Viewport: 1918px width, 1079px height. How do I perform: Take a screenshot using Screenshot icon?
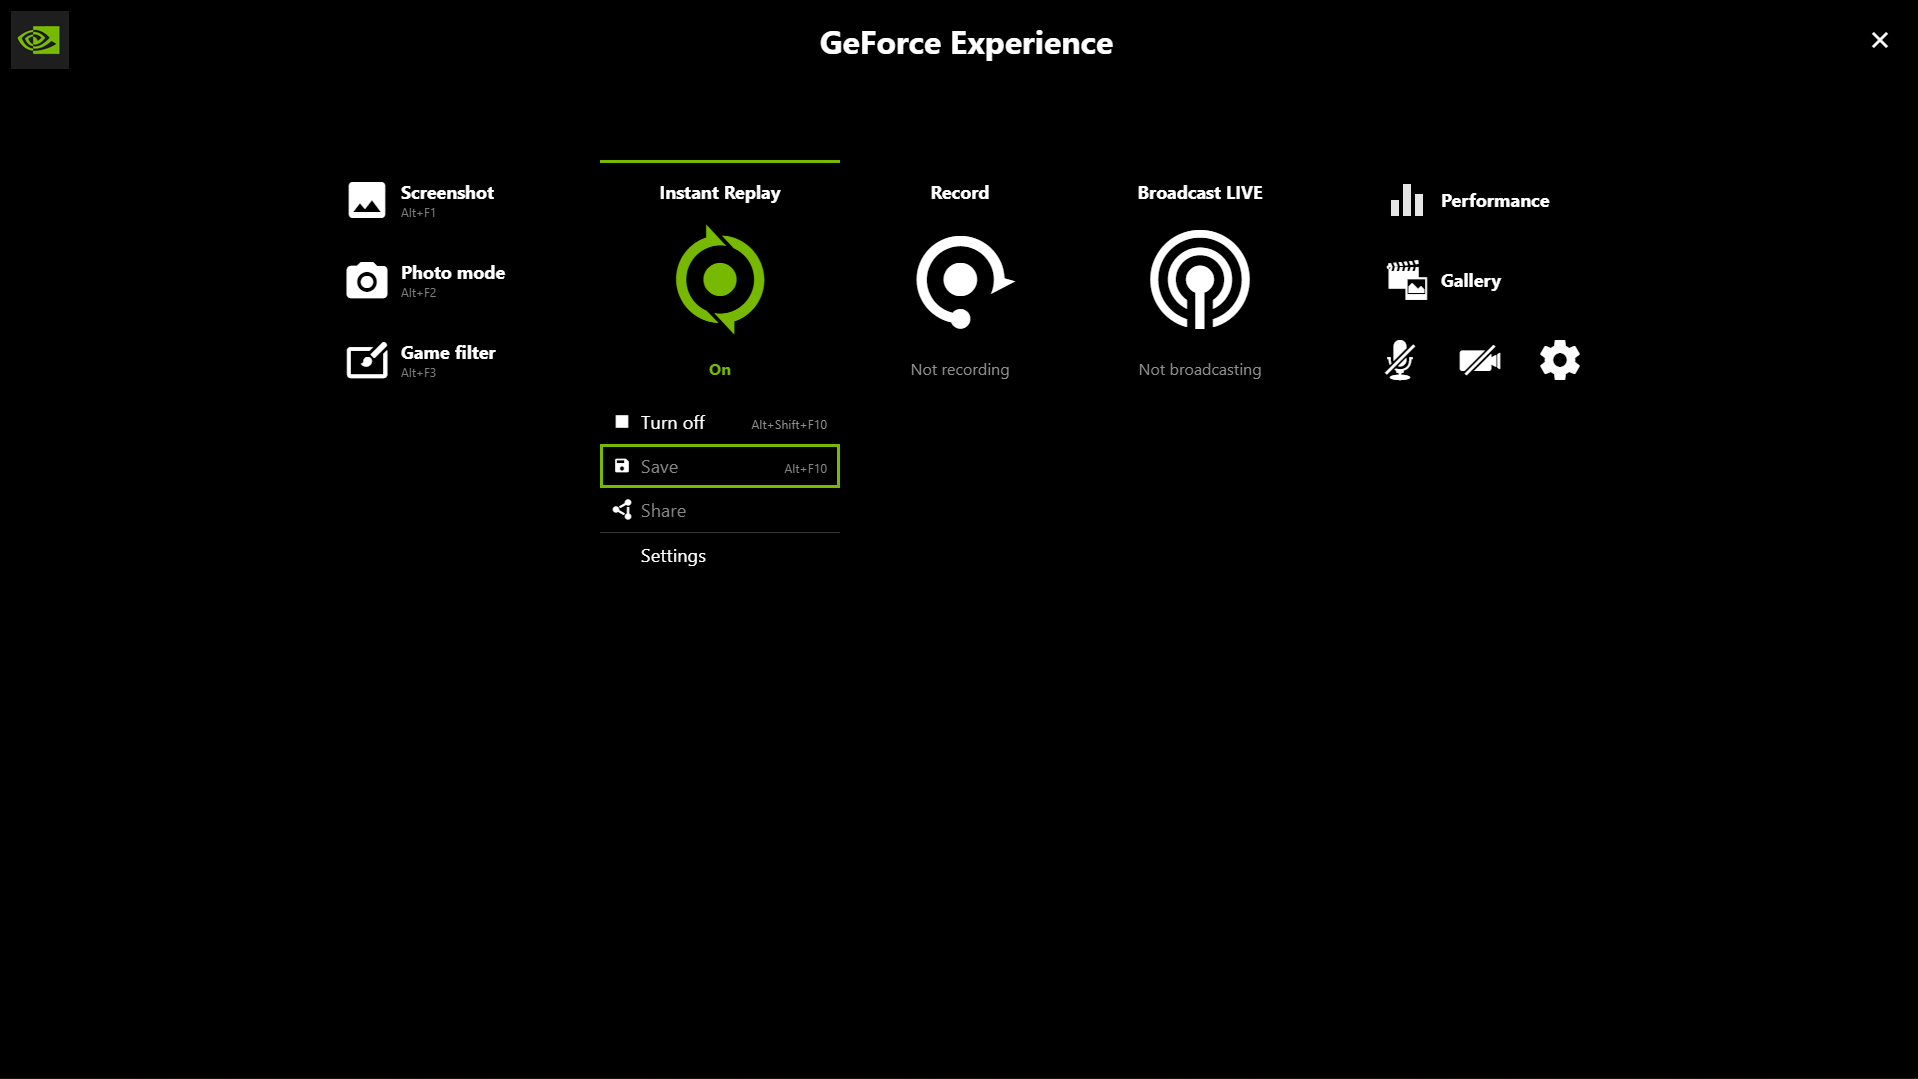pyautogui.click(x=367, y=200)
